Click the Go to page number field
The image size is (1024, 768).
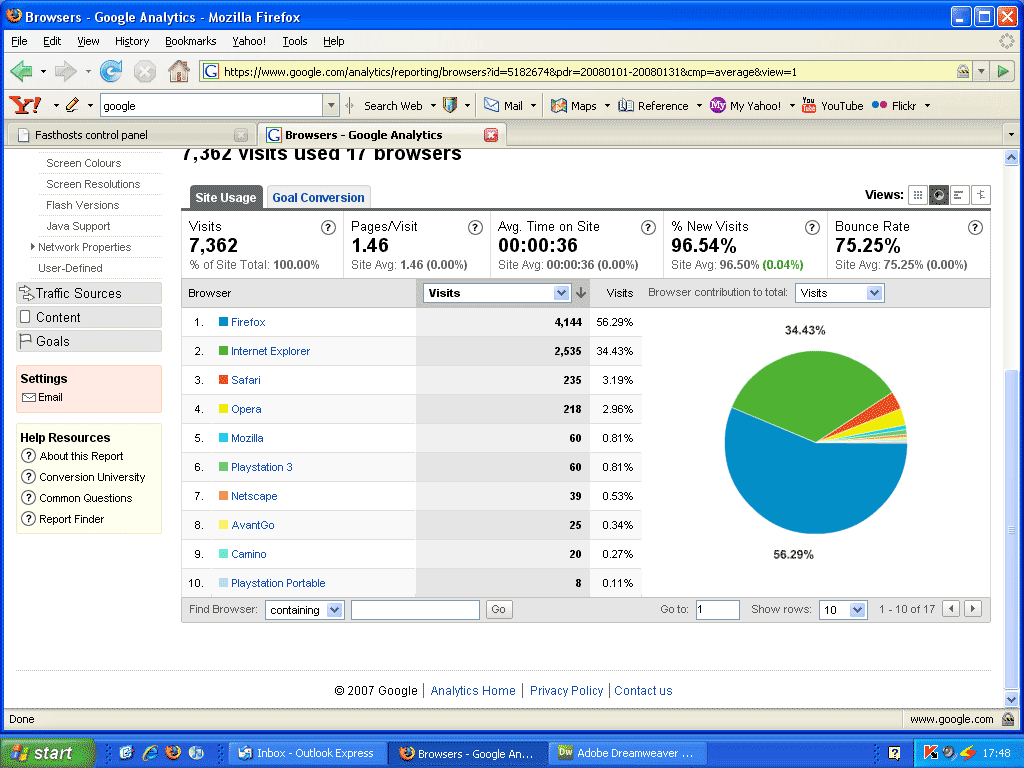coord(717,610)
